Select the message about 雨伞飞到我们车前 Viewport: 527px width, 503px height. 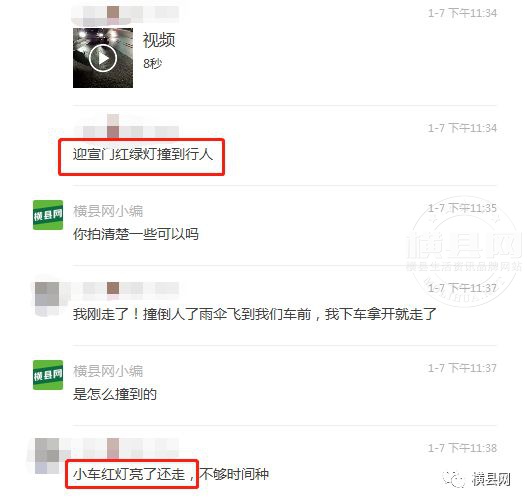(x=254, y=314)
